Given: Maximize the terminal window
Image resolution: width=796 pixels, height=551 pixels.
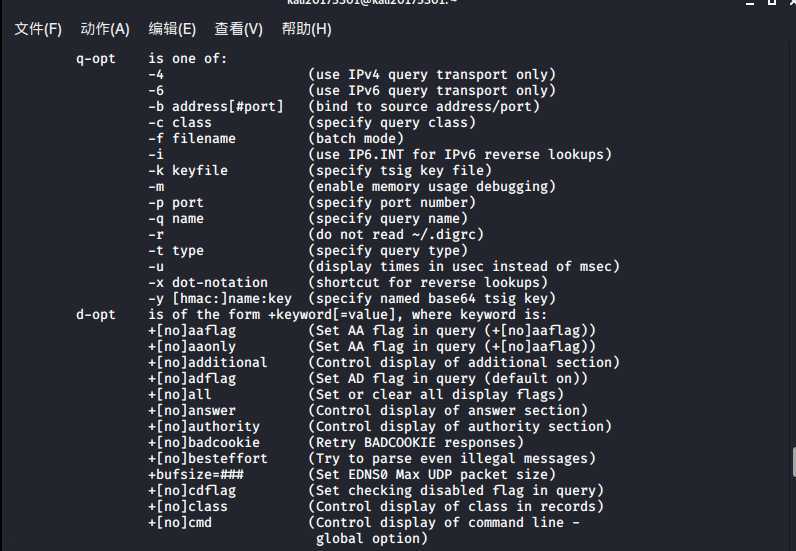Looking at the screenshot, I should [772, 2].
